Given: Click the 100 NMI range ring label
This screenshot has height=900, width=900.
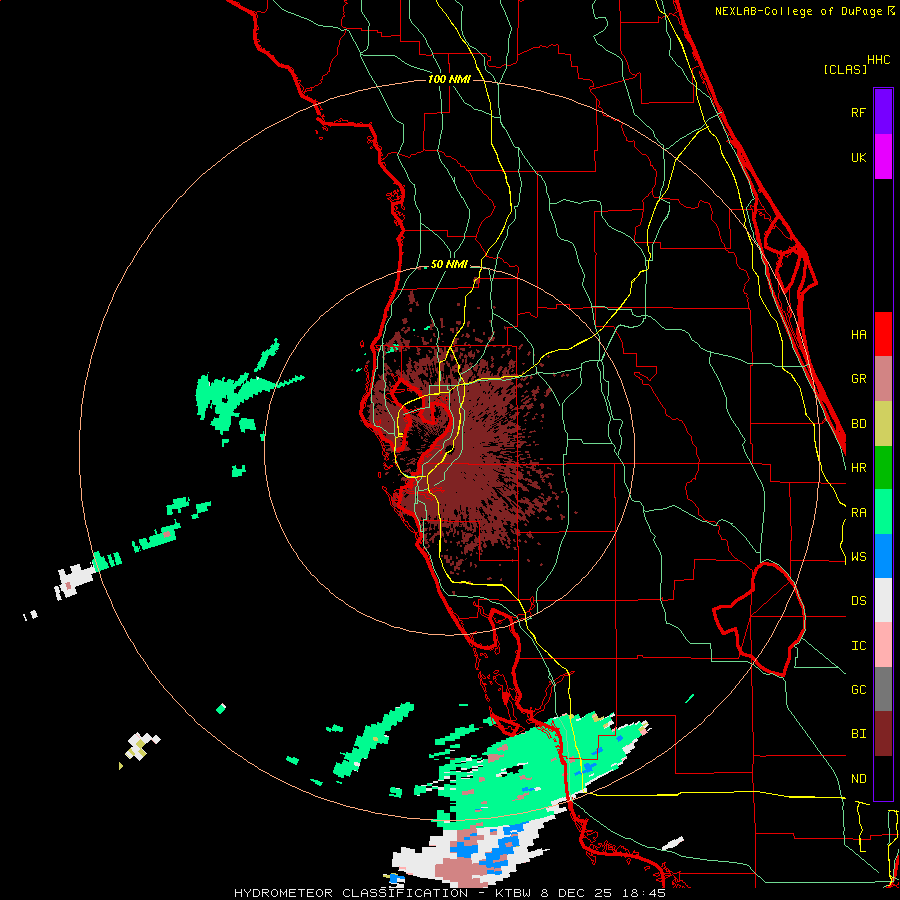Looking at the screenshot, I should 449,79.
